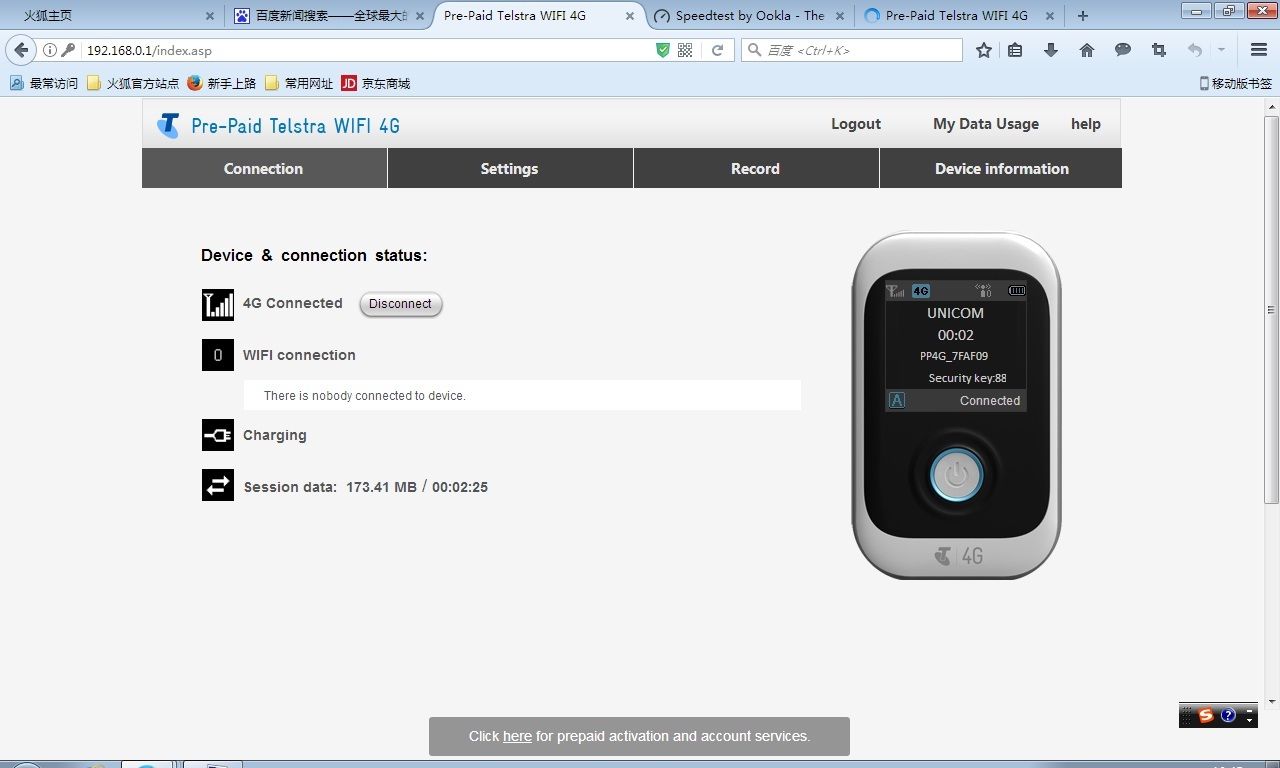Open the downloads arrow icon
The height and width of the screenshot is (768, 1280).
(1051, 50)
